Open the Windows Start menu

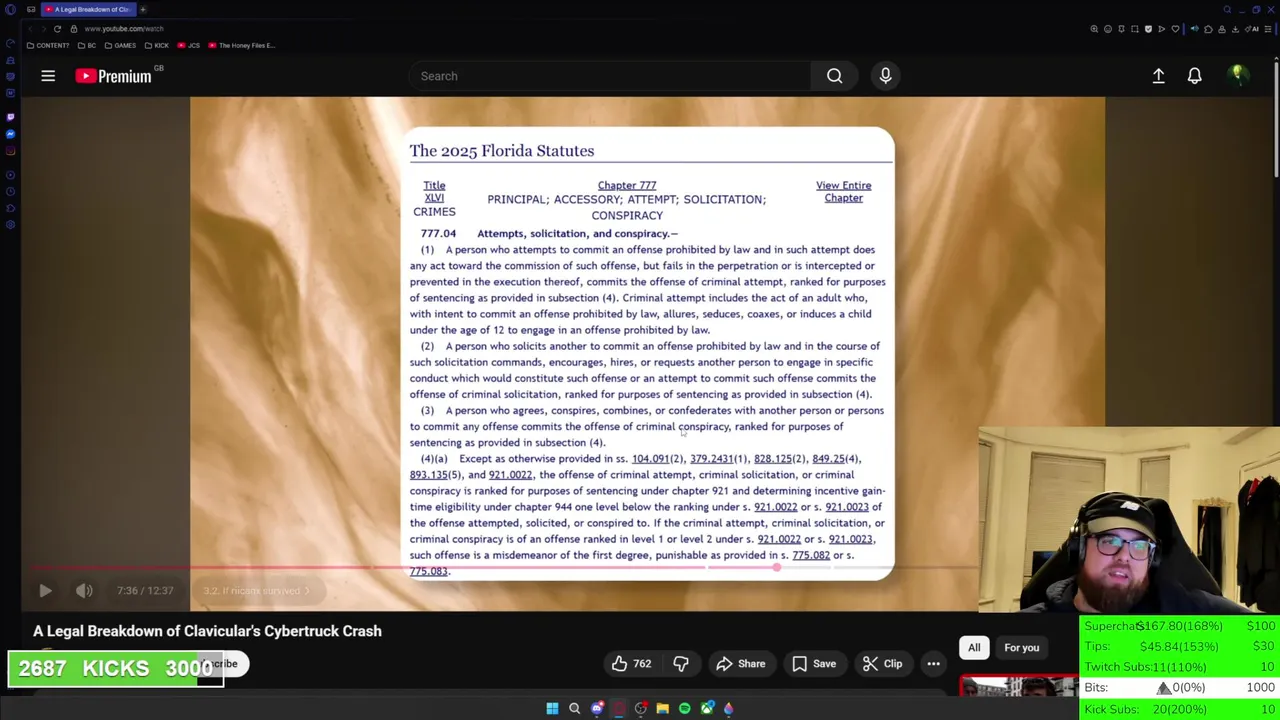pyautogui.click(x=552, y=708)
